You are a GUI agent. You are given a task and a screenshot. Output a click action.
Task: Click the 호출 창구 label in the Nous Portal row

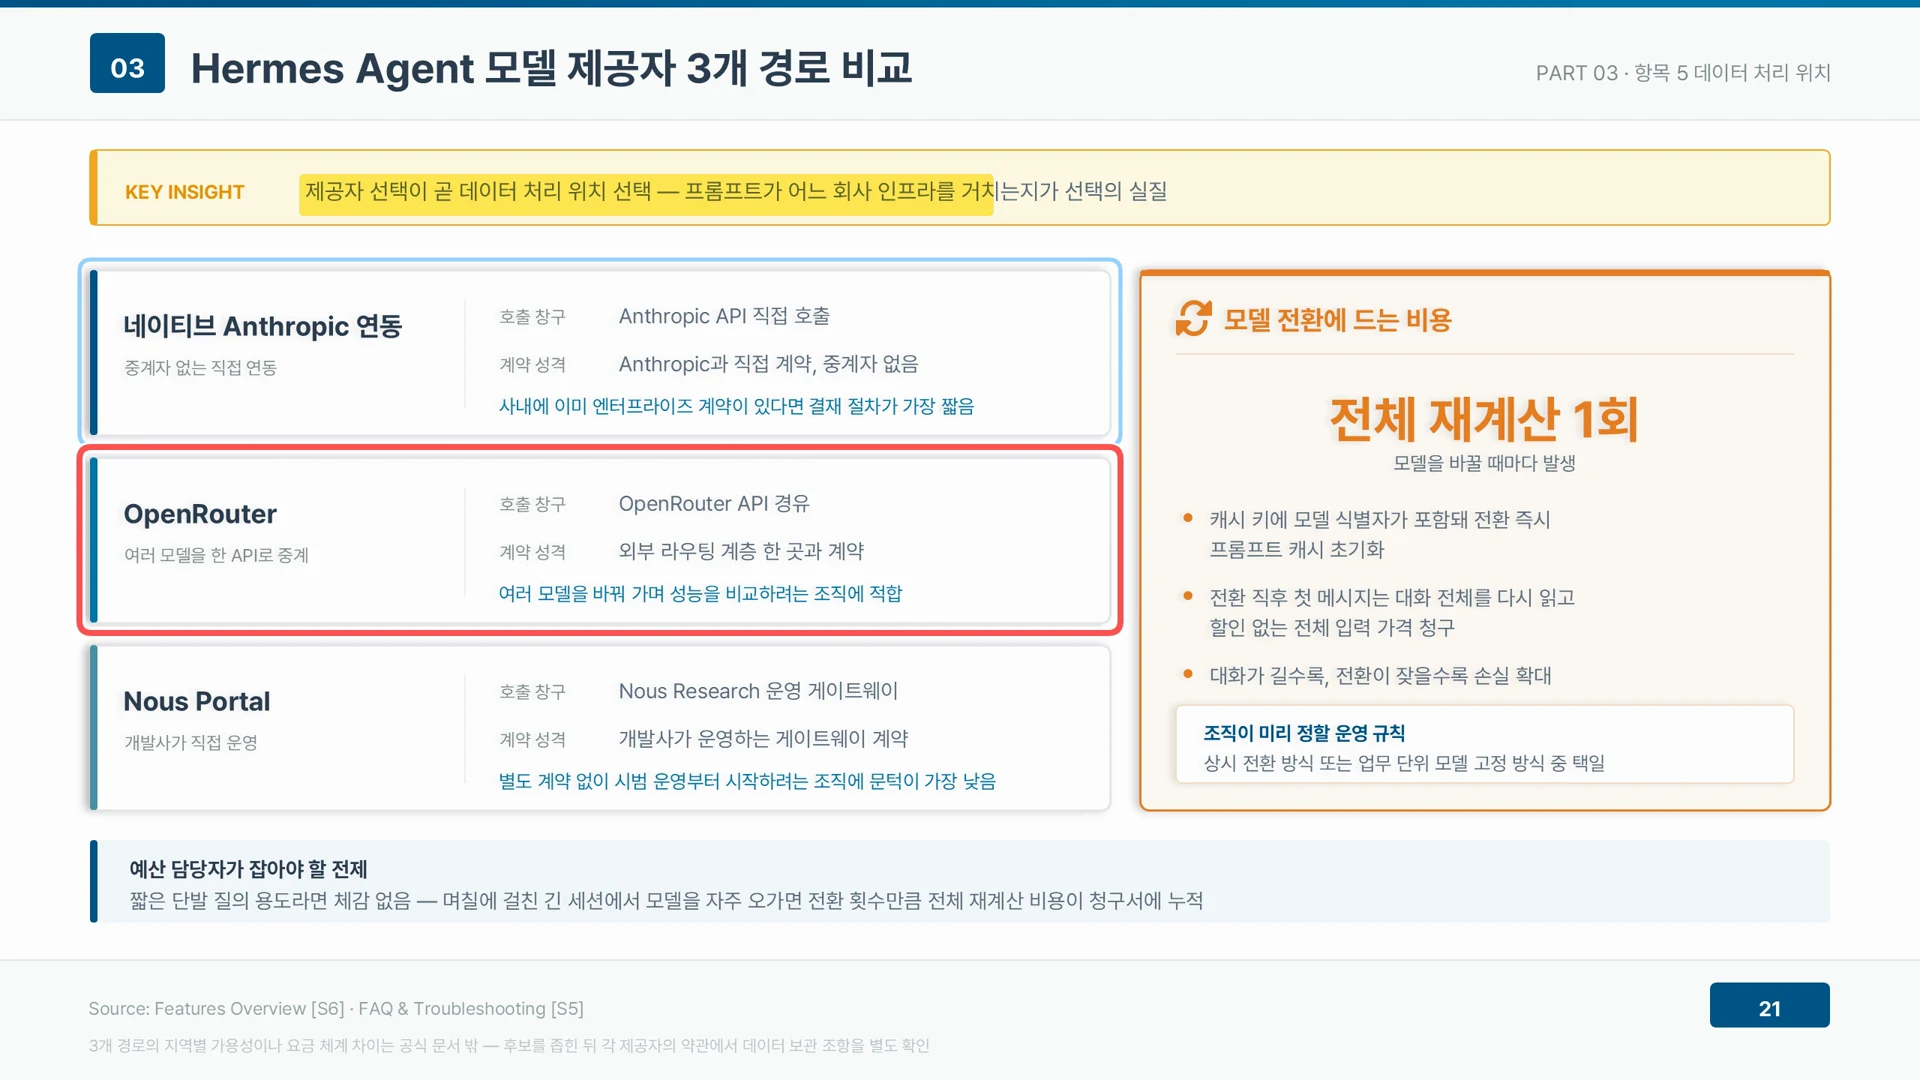click(532, 692)
